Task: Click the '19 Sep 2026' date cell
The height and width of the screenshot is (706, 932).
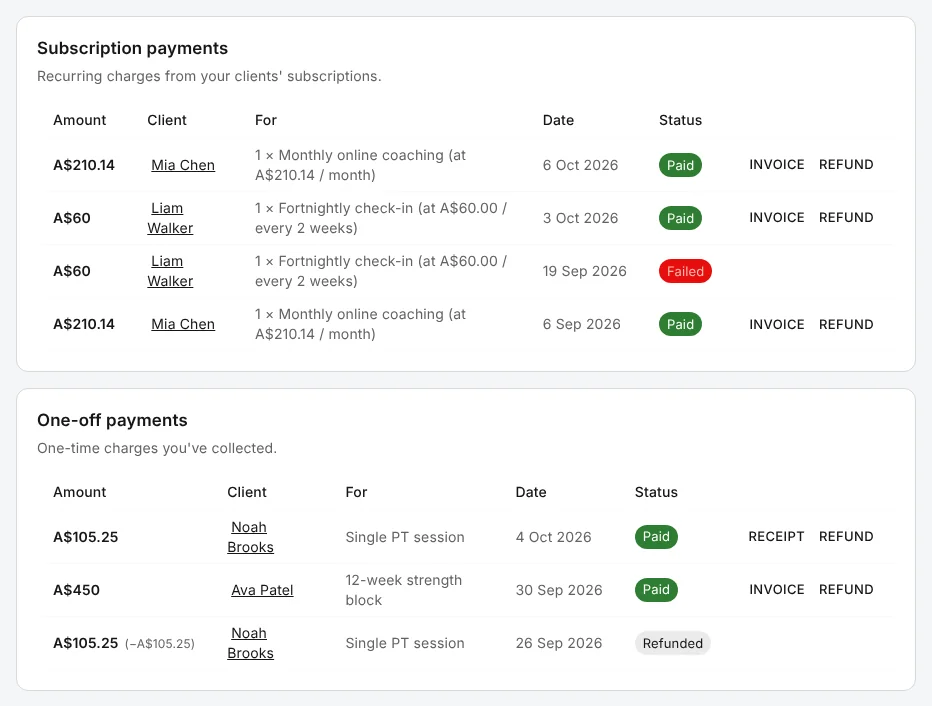Action: point(584,271)
